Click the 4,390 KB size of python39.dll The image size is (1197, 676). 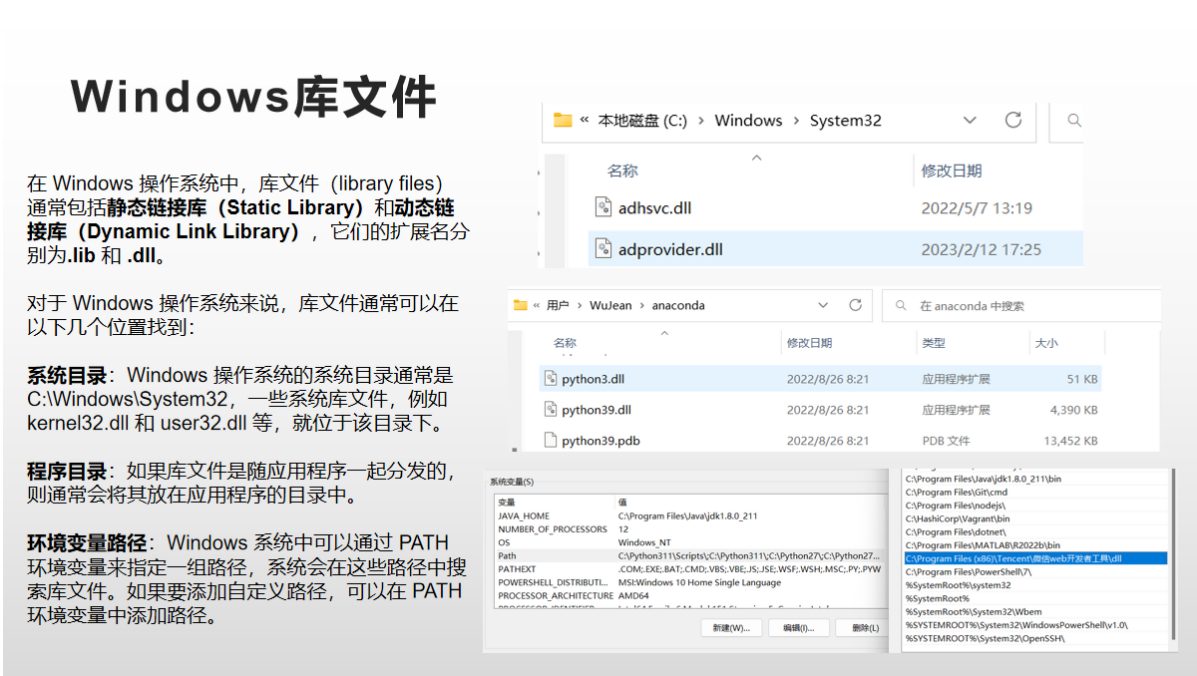point(1073,410)
